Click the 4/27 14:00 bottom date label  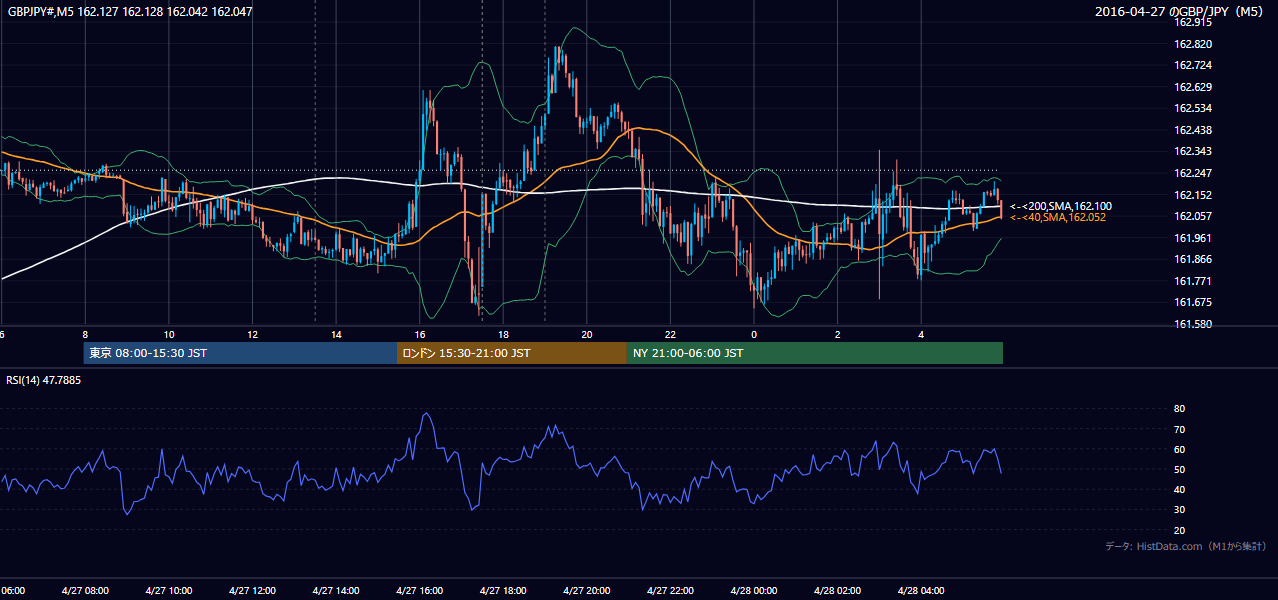[x=336, y=591]
